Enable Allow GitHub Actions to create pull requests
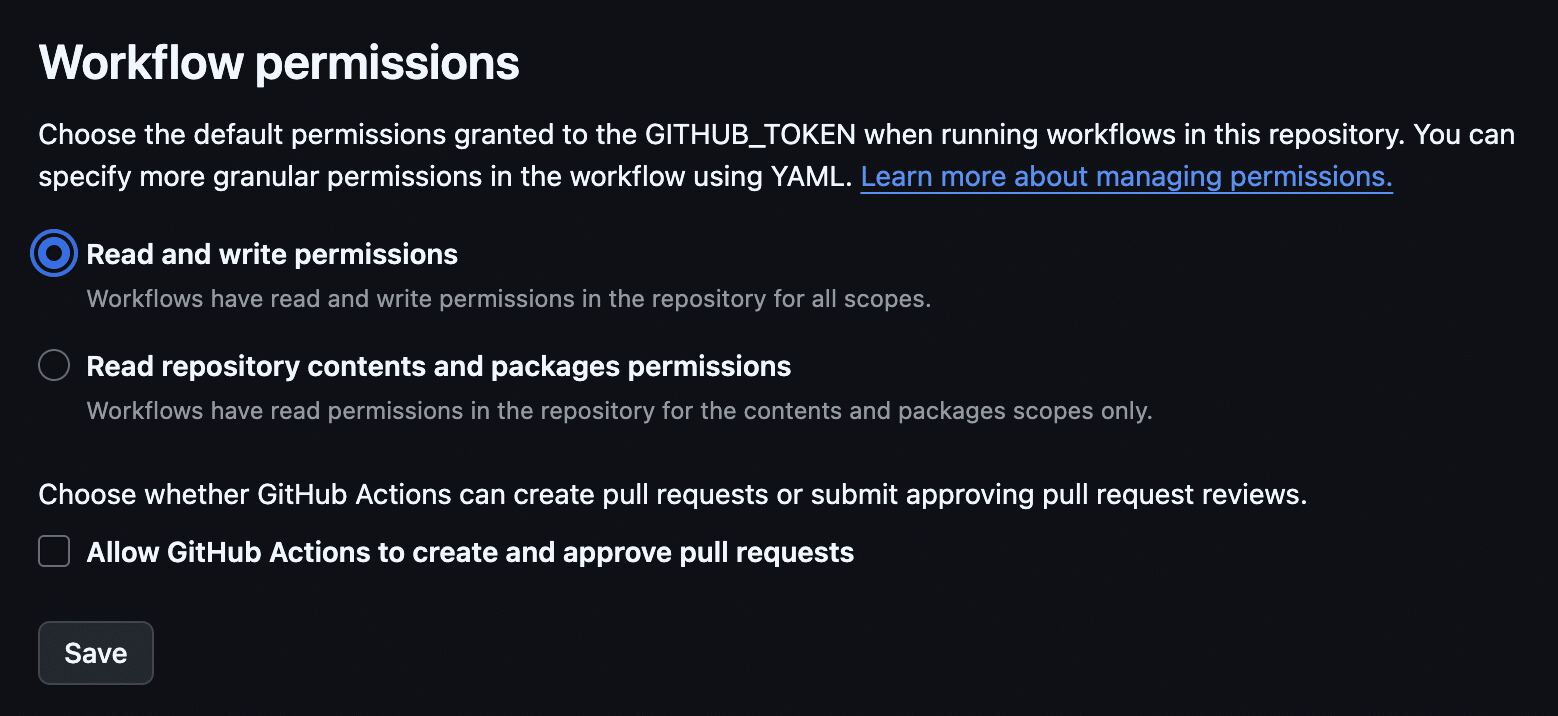The height and width of the screenshot is (716, 1558). pos(53,551)
